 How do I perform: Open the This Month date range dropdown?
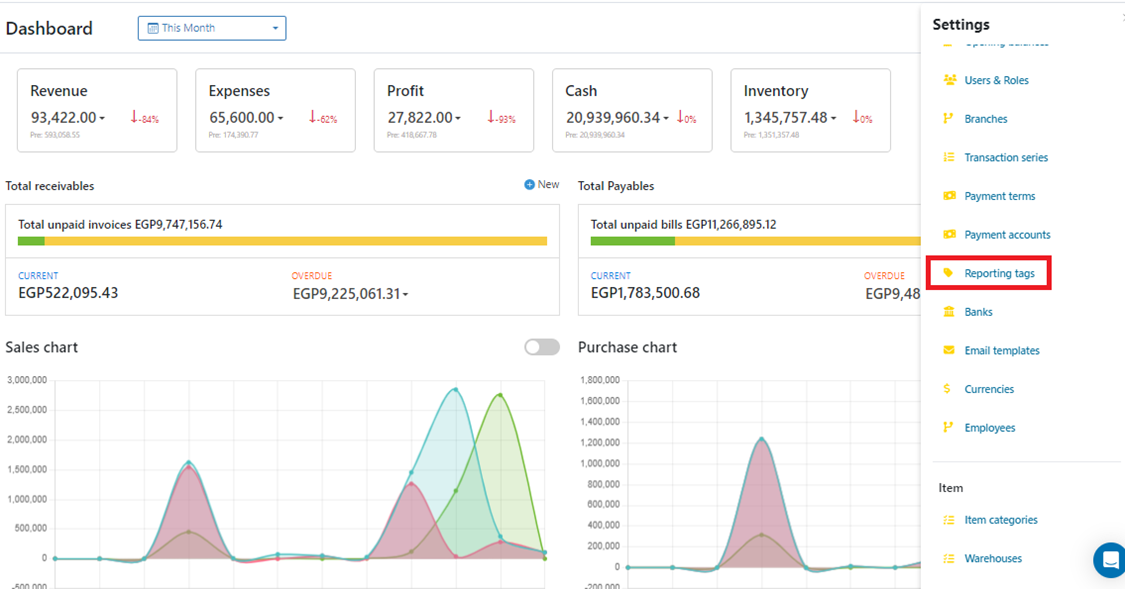point(212,28)
